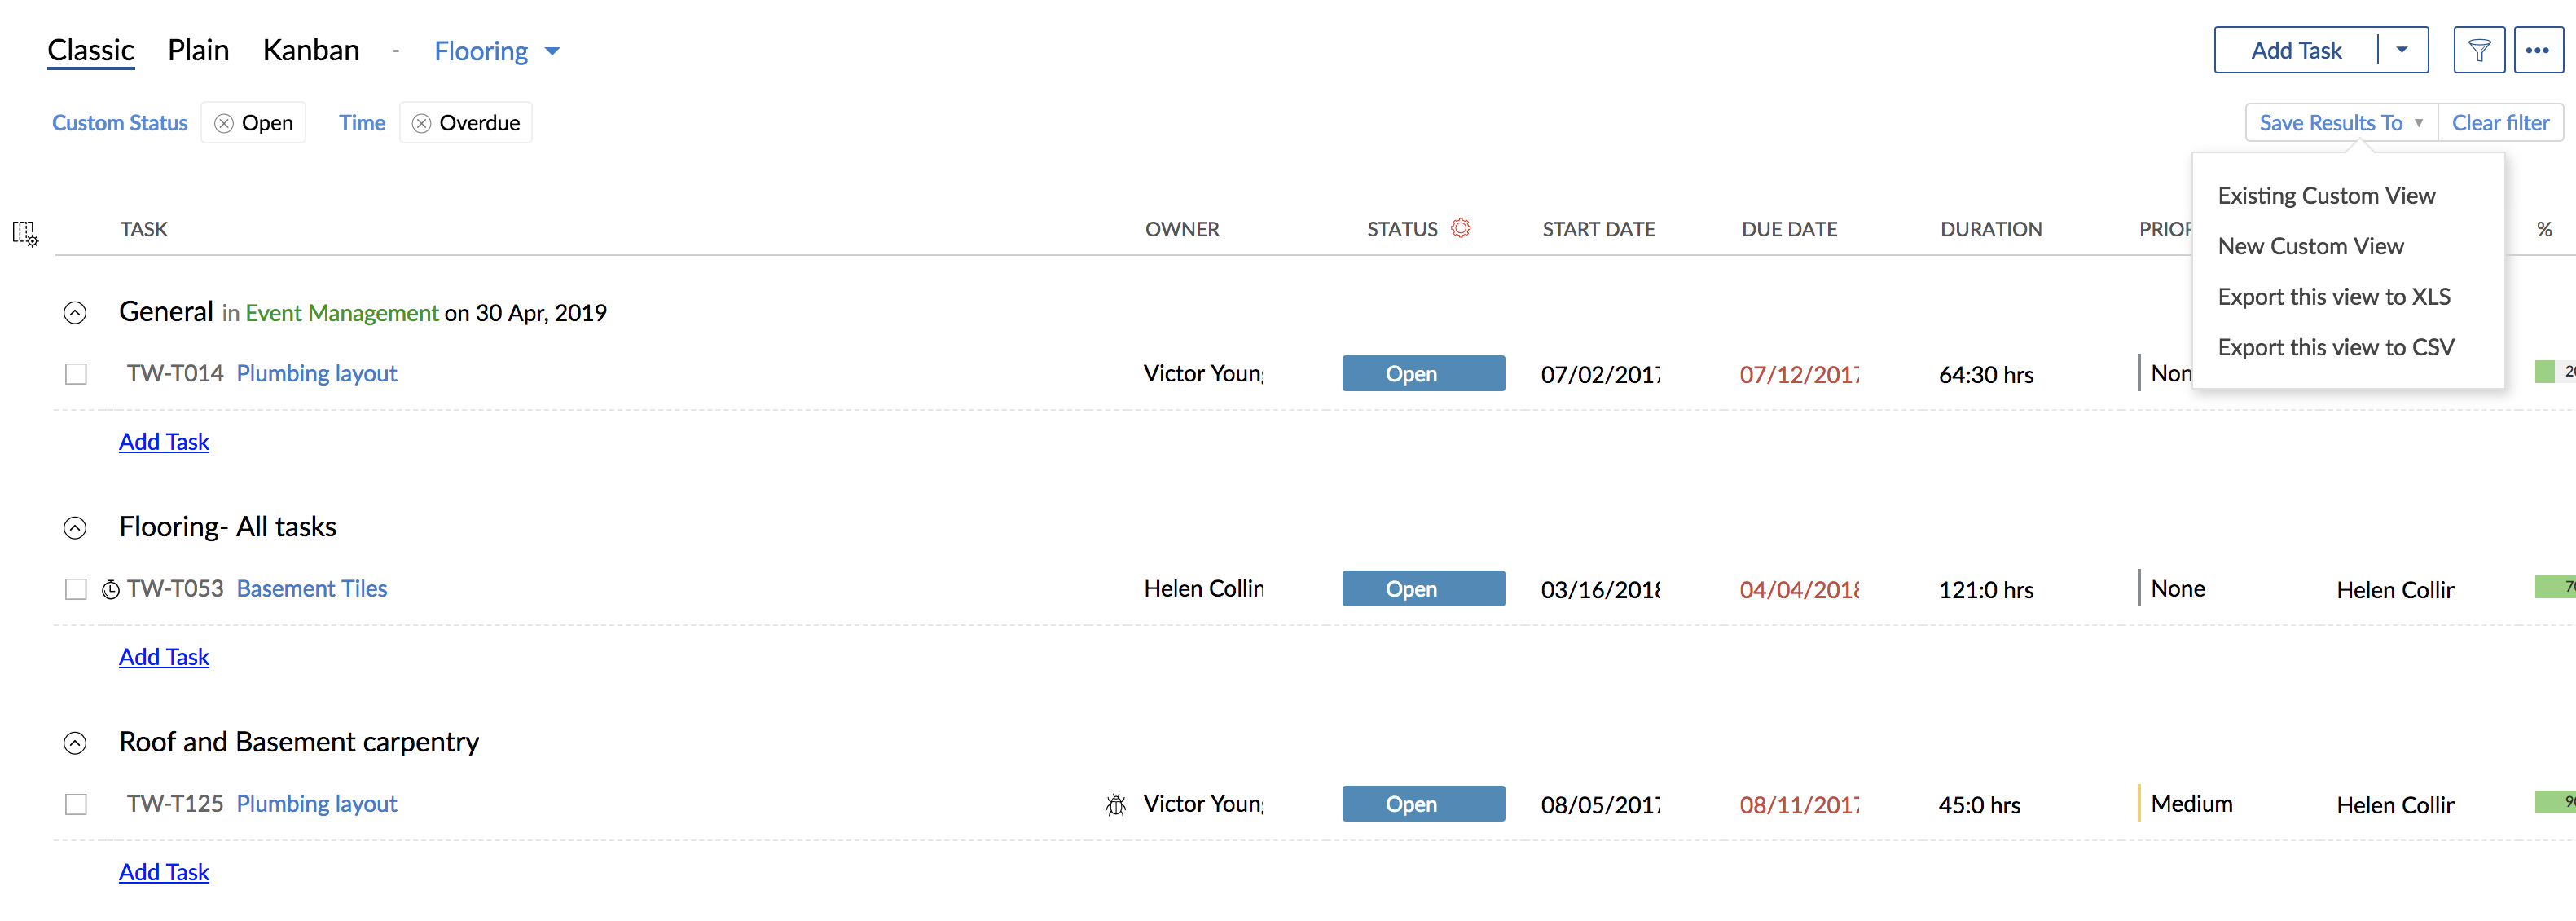Choose Export this view to CSV
This screenshot has width=2576, height=921.
coord(2336,347)
